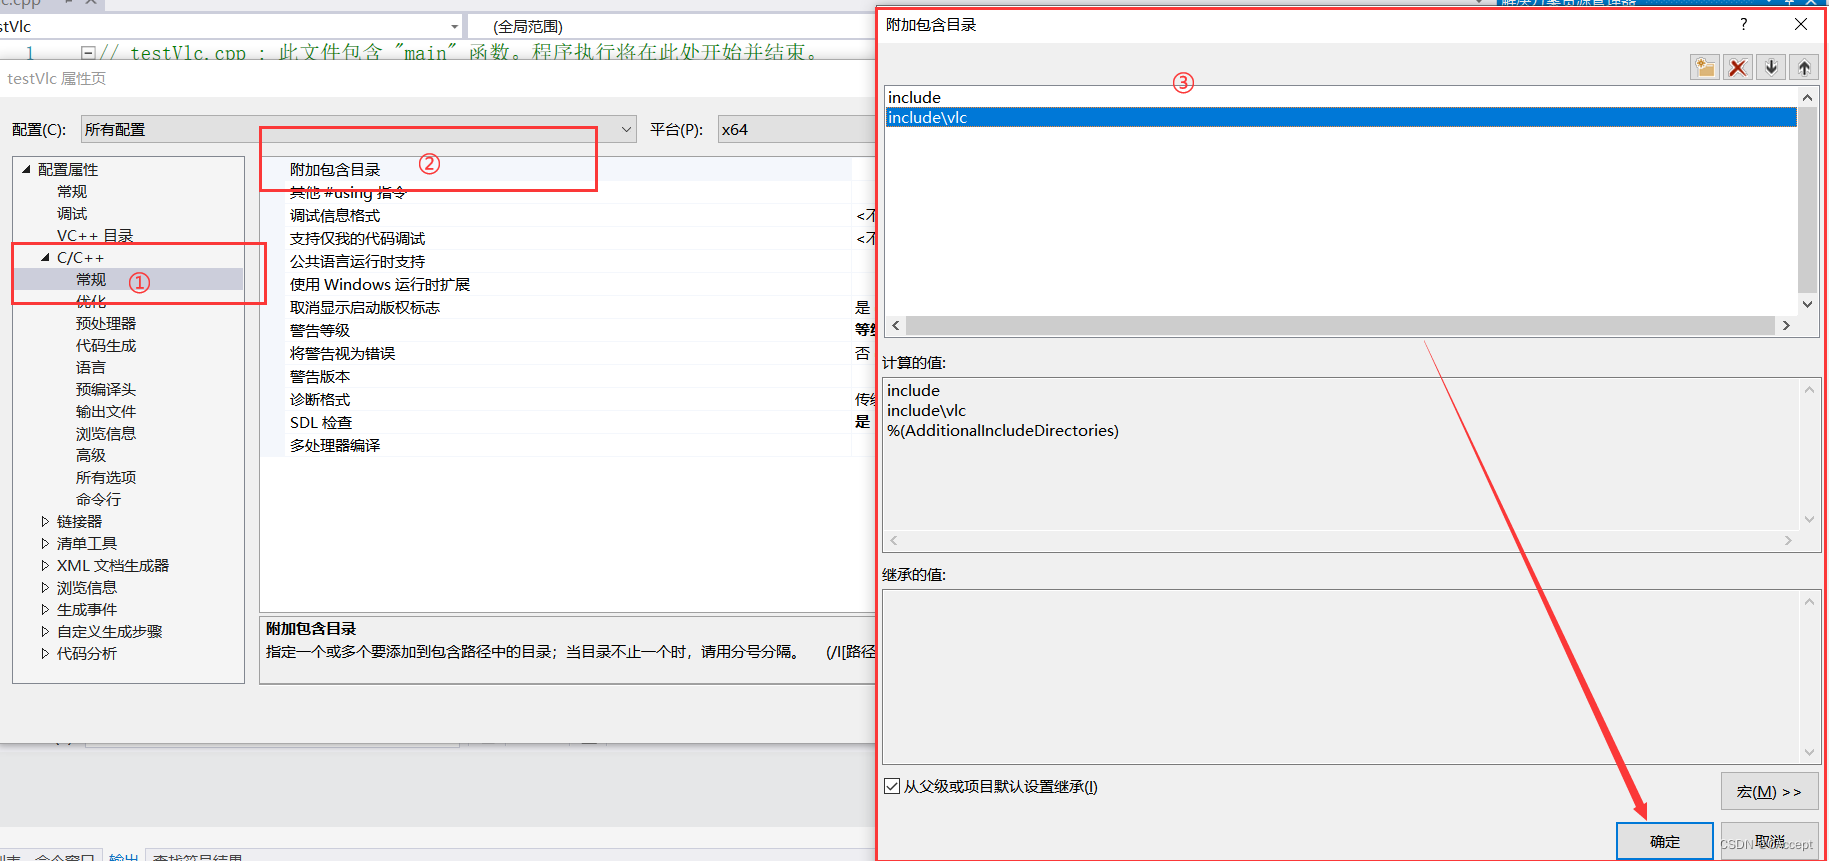Click the new line folder icon
The height and width of the screenshot is (861, 1829).
(x=1705, y=67)
